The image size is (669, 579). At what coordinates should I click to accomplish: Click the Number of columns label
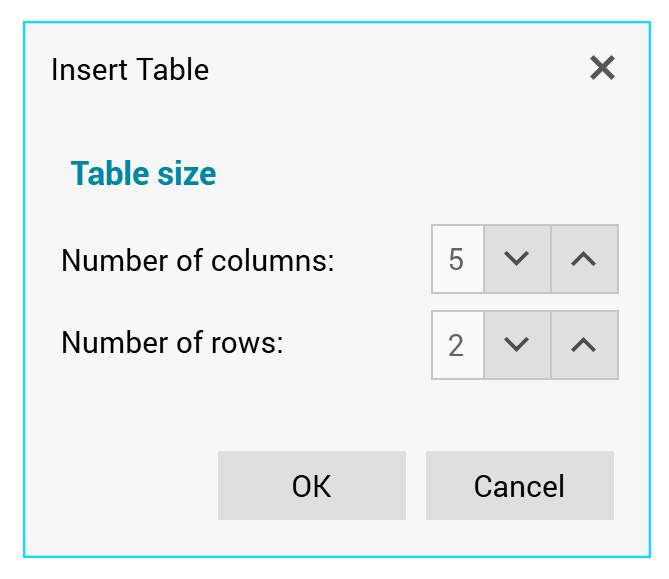[197, 261]
